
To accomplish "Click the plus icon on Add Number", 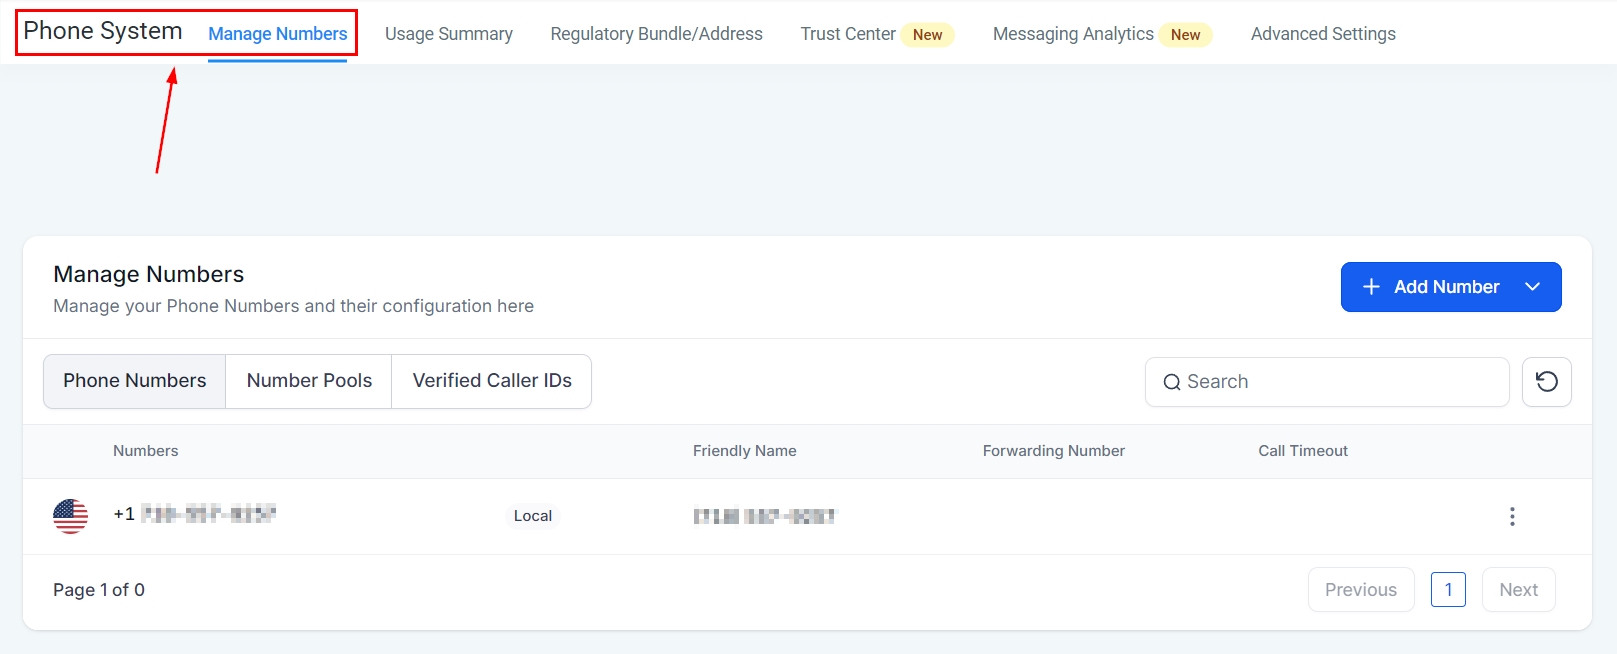I will [1371, 287].
